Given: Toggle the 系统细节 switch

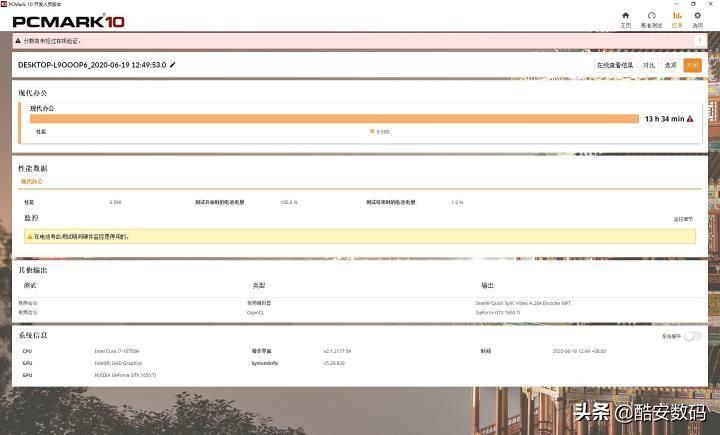Looking at the screenshot, I should coord(692,336).
